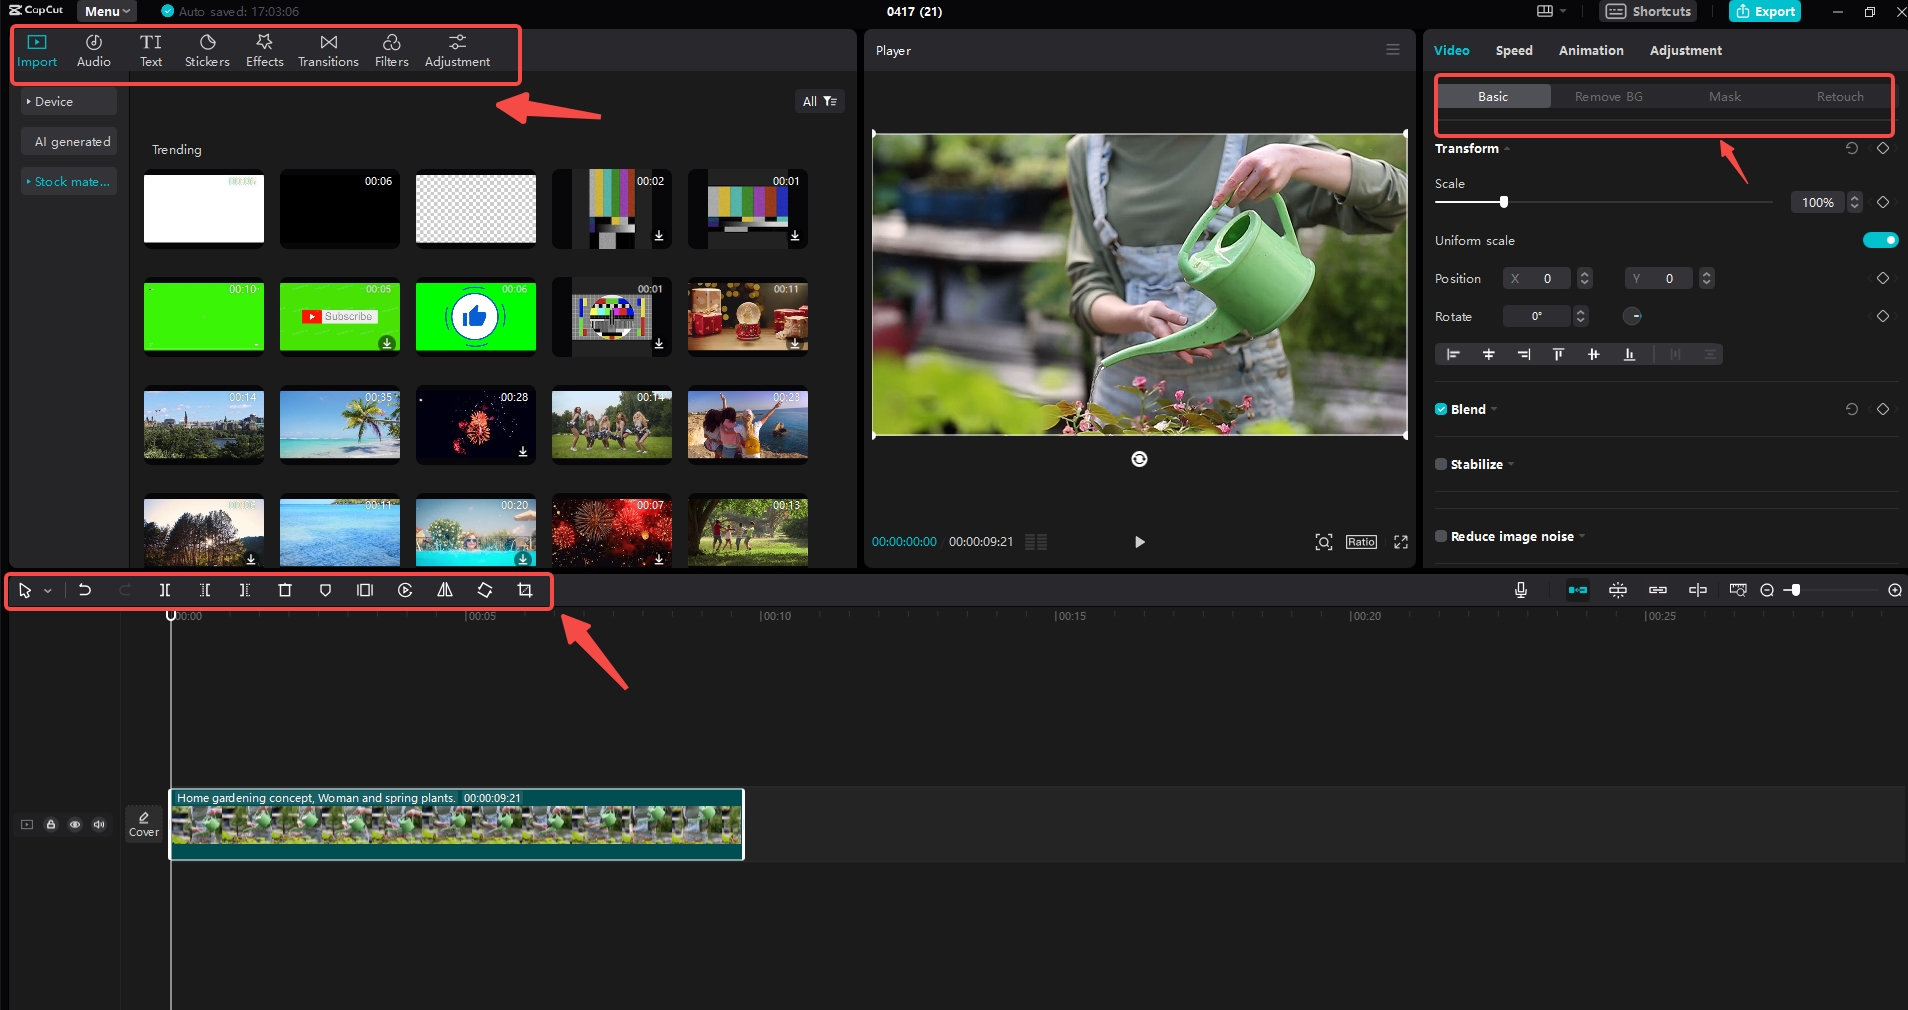Viewport: 1908px width, 1010px height.
Task: Hide the video track with the eye icon
Action: click(75, 824)
